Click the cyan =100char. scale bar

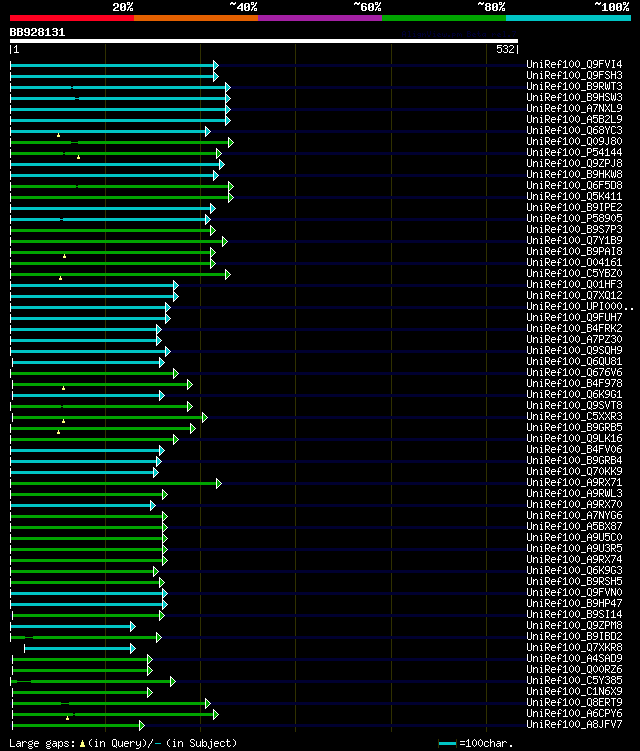(447, 744)
